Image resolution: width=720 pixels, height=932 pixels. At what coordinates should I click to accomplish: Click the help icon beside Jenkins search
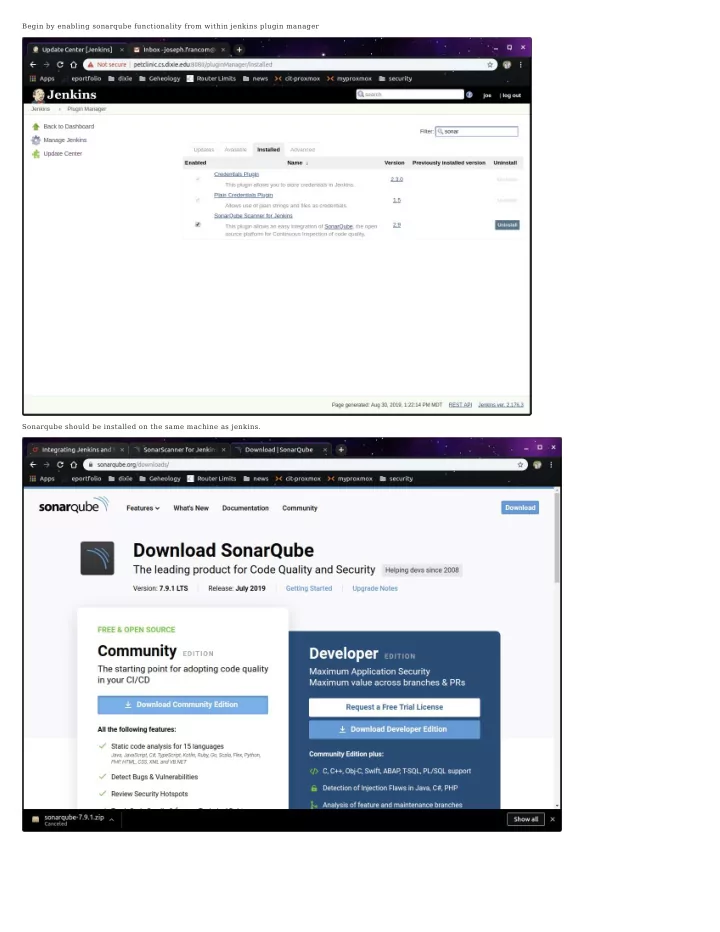[x=469, y=95]
